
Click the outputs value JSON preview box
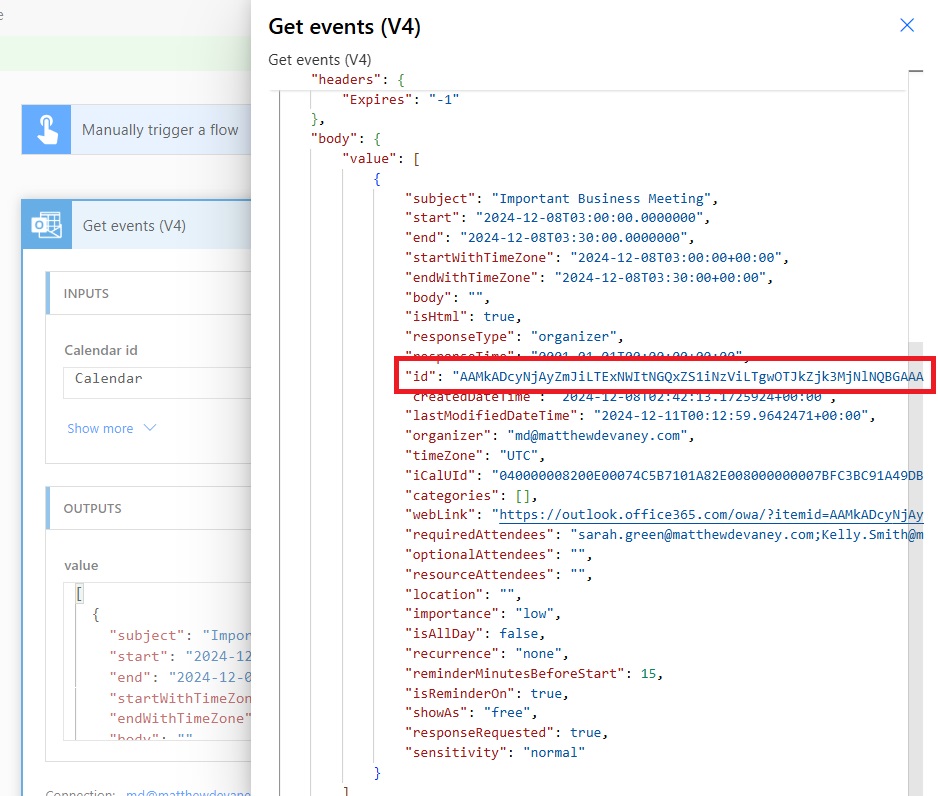click(x=160, y=660)
